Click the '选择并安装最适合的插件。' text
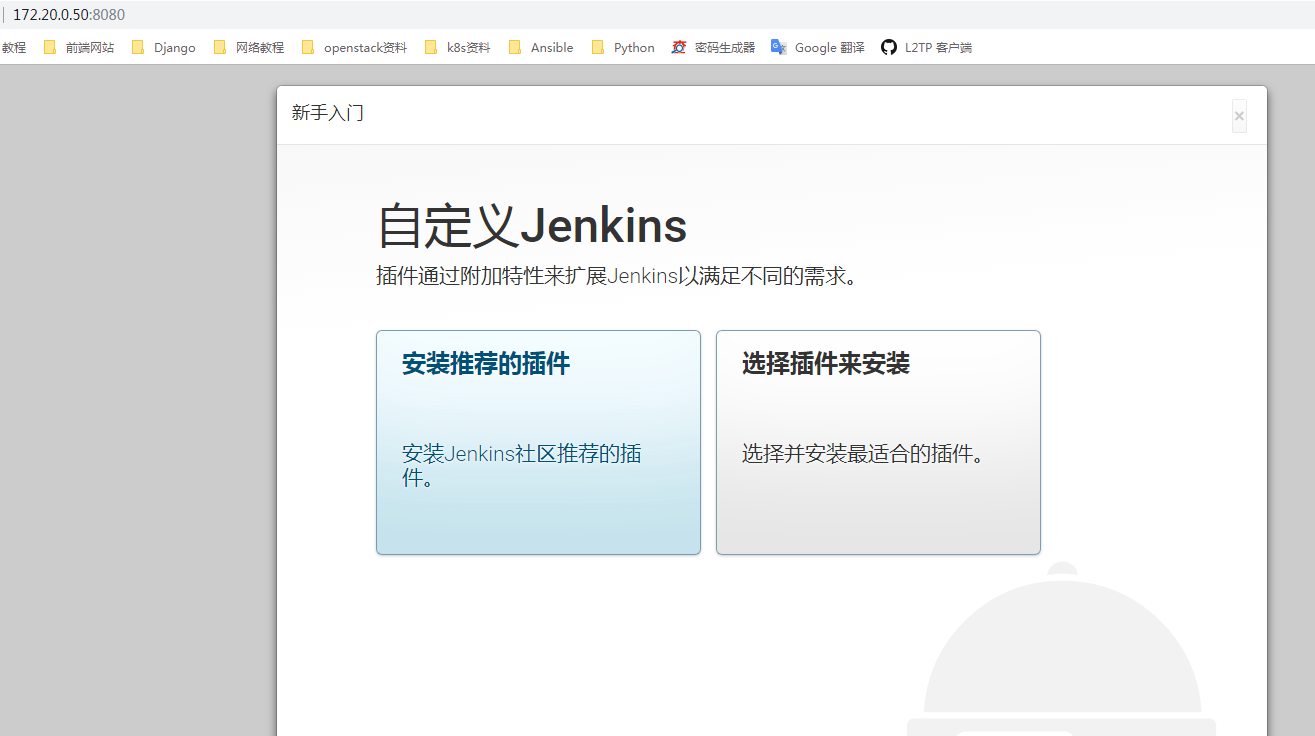1315x736 pixels. point(864,454)
